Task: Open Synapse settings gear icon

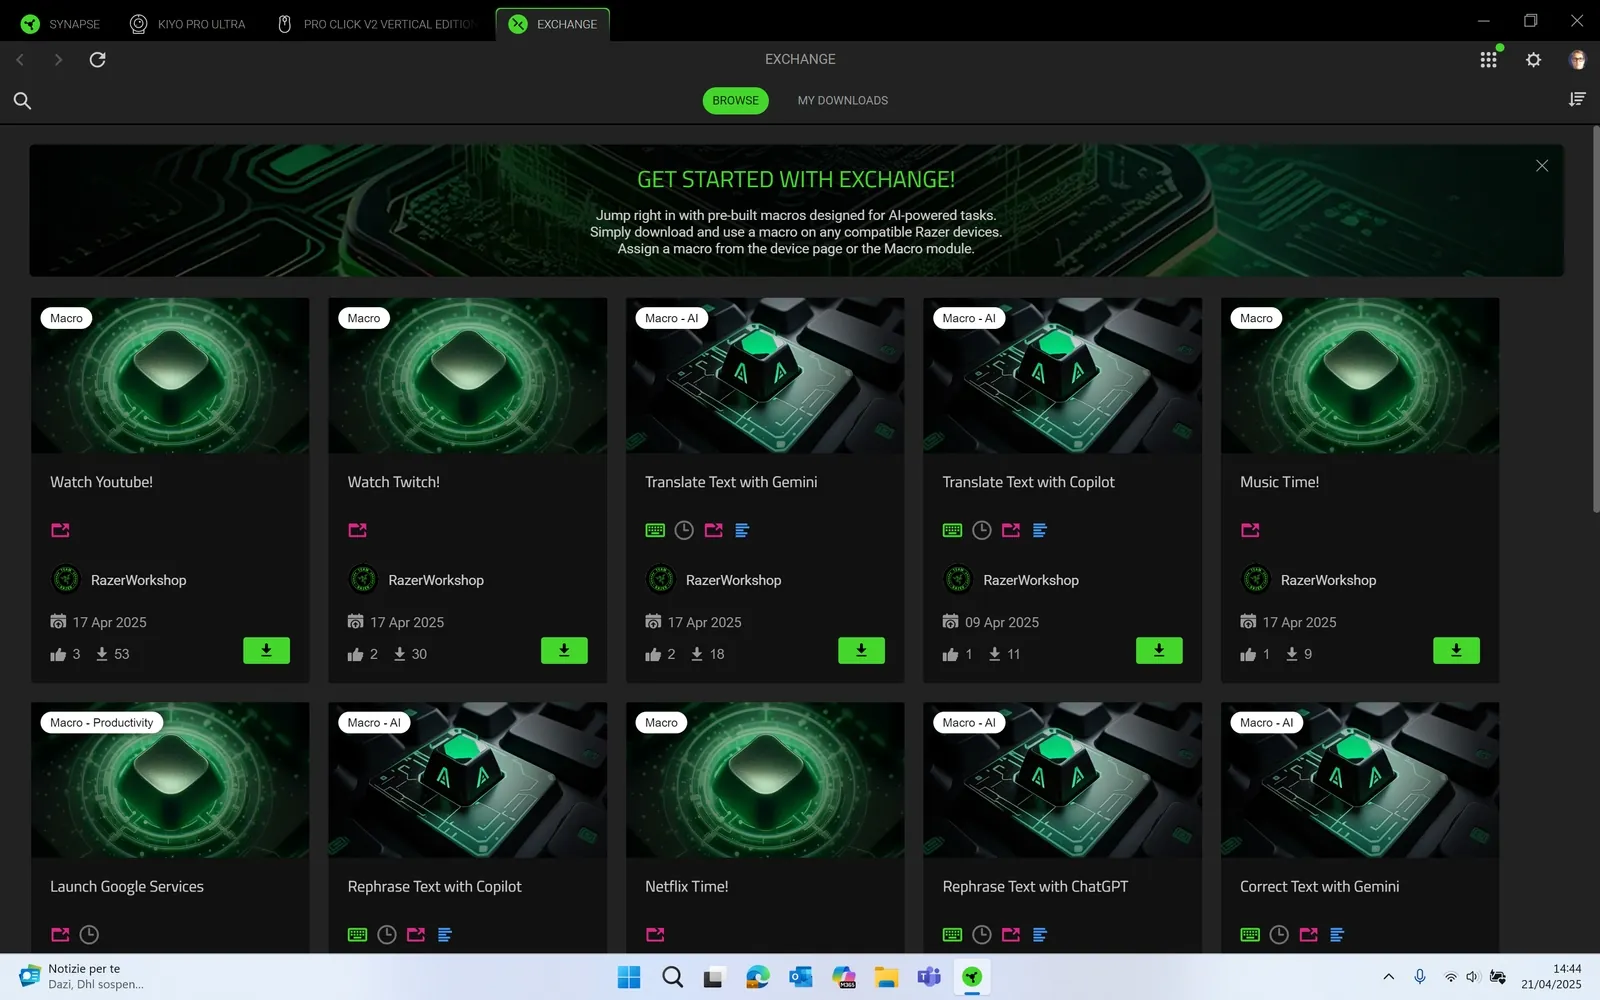Action: coord(1533,59)
